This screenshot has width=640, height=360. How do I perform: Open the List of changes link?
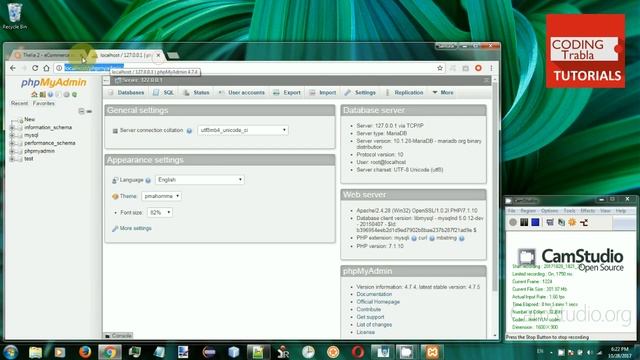click(374, 325)
